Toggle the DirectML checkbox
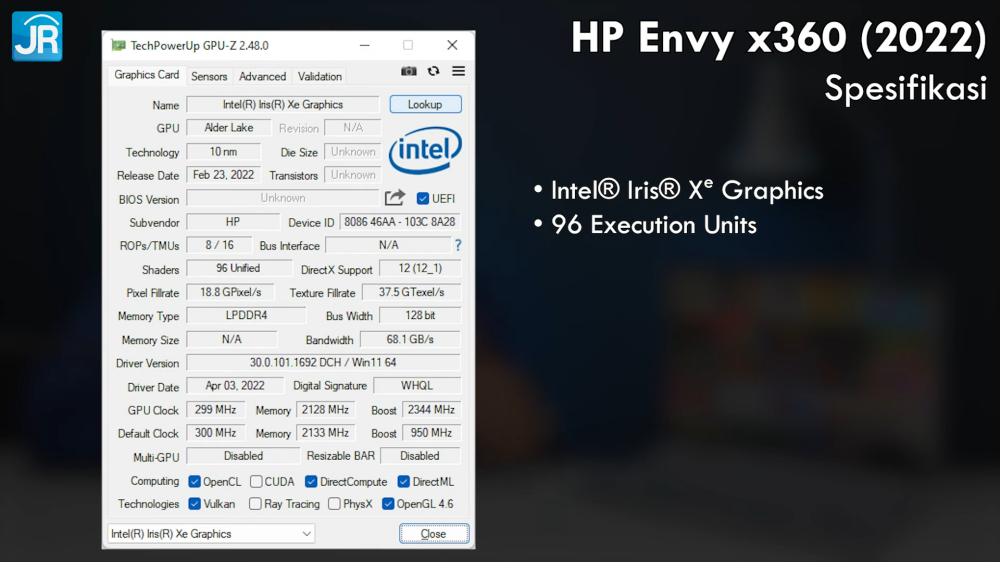1000x562 pixels. tap(403, 482)
